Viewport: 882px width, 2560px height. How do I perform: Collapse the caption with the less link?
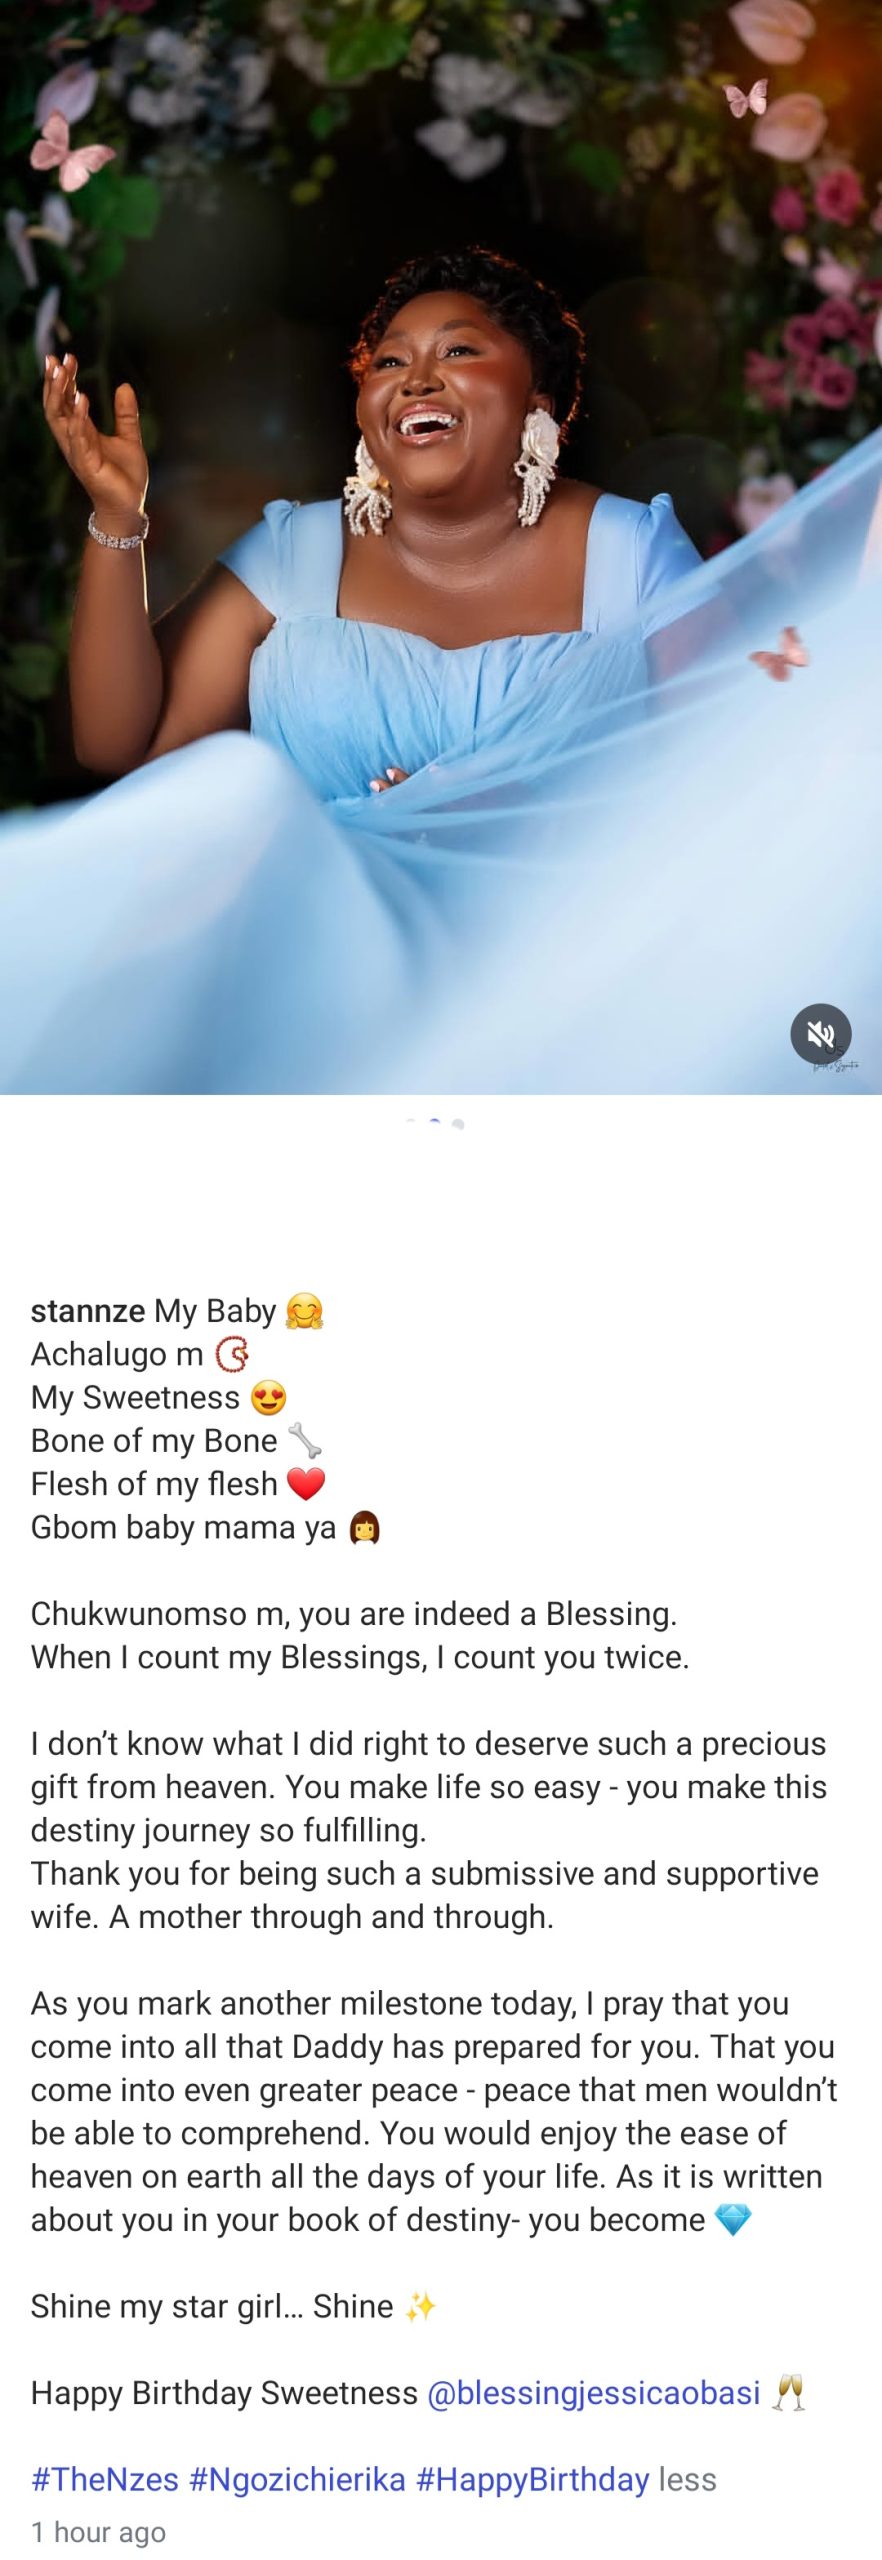point(687,2479)
